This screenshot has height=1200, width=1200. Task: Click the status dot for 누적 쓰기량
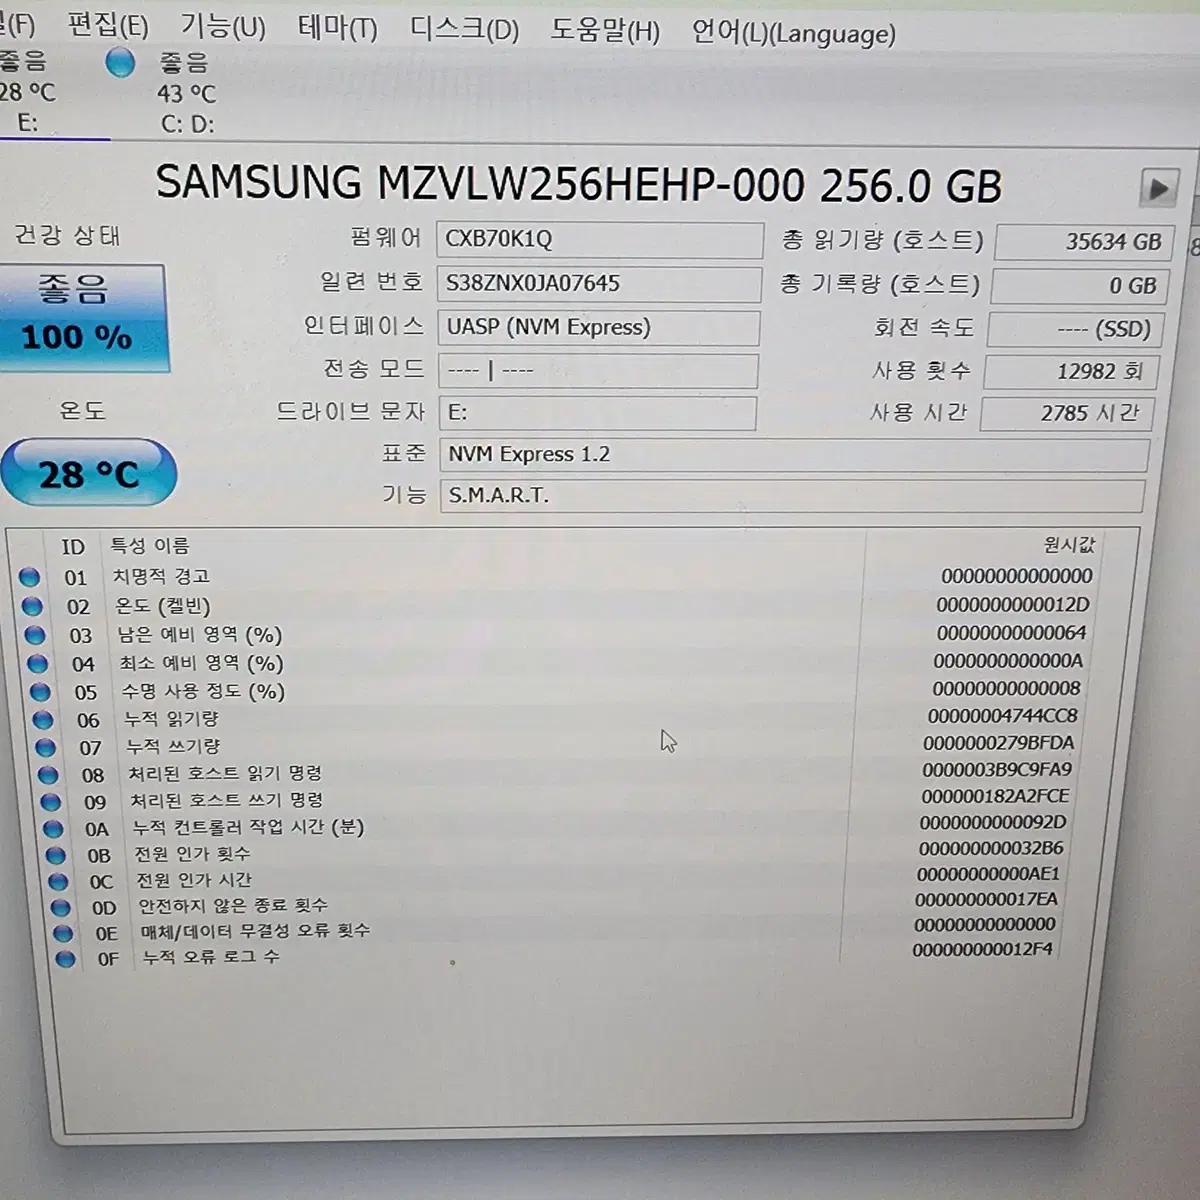click(45, 747)
